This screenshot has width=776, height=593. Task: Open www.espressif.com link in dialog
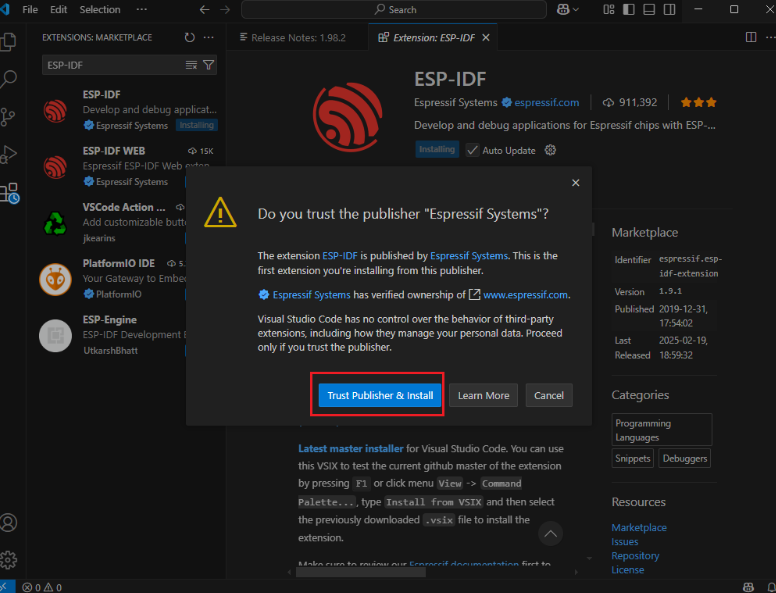(x=525, y=295)
